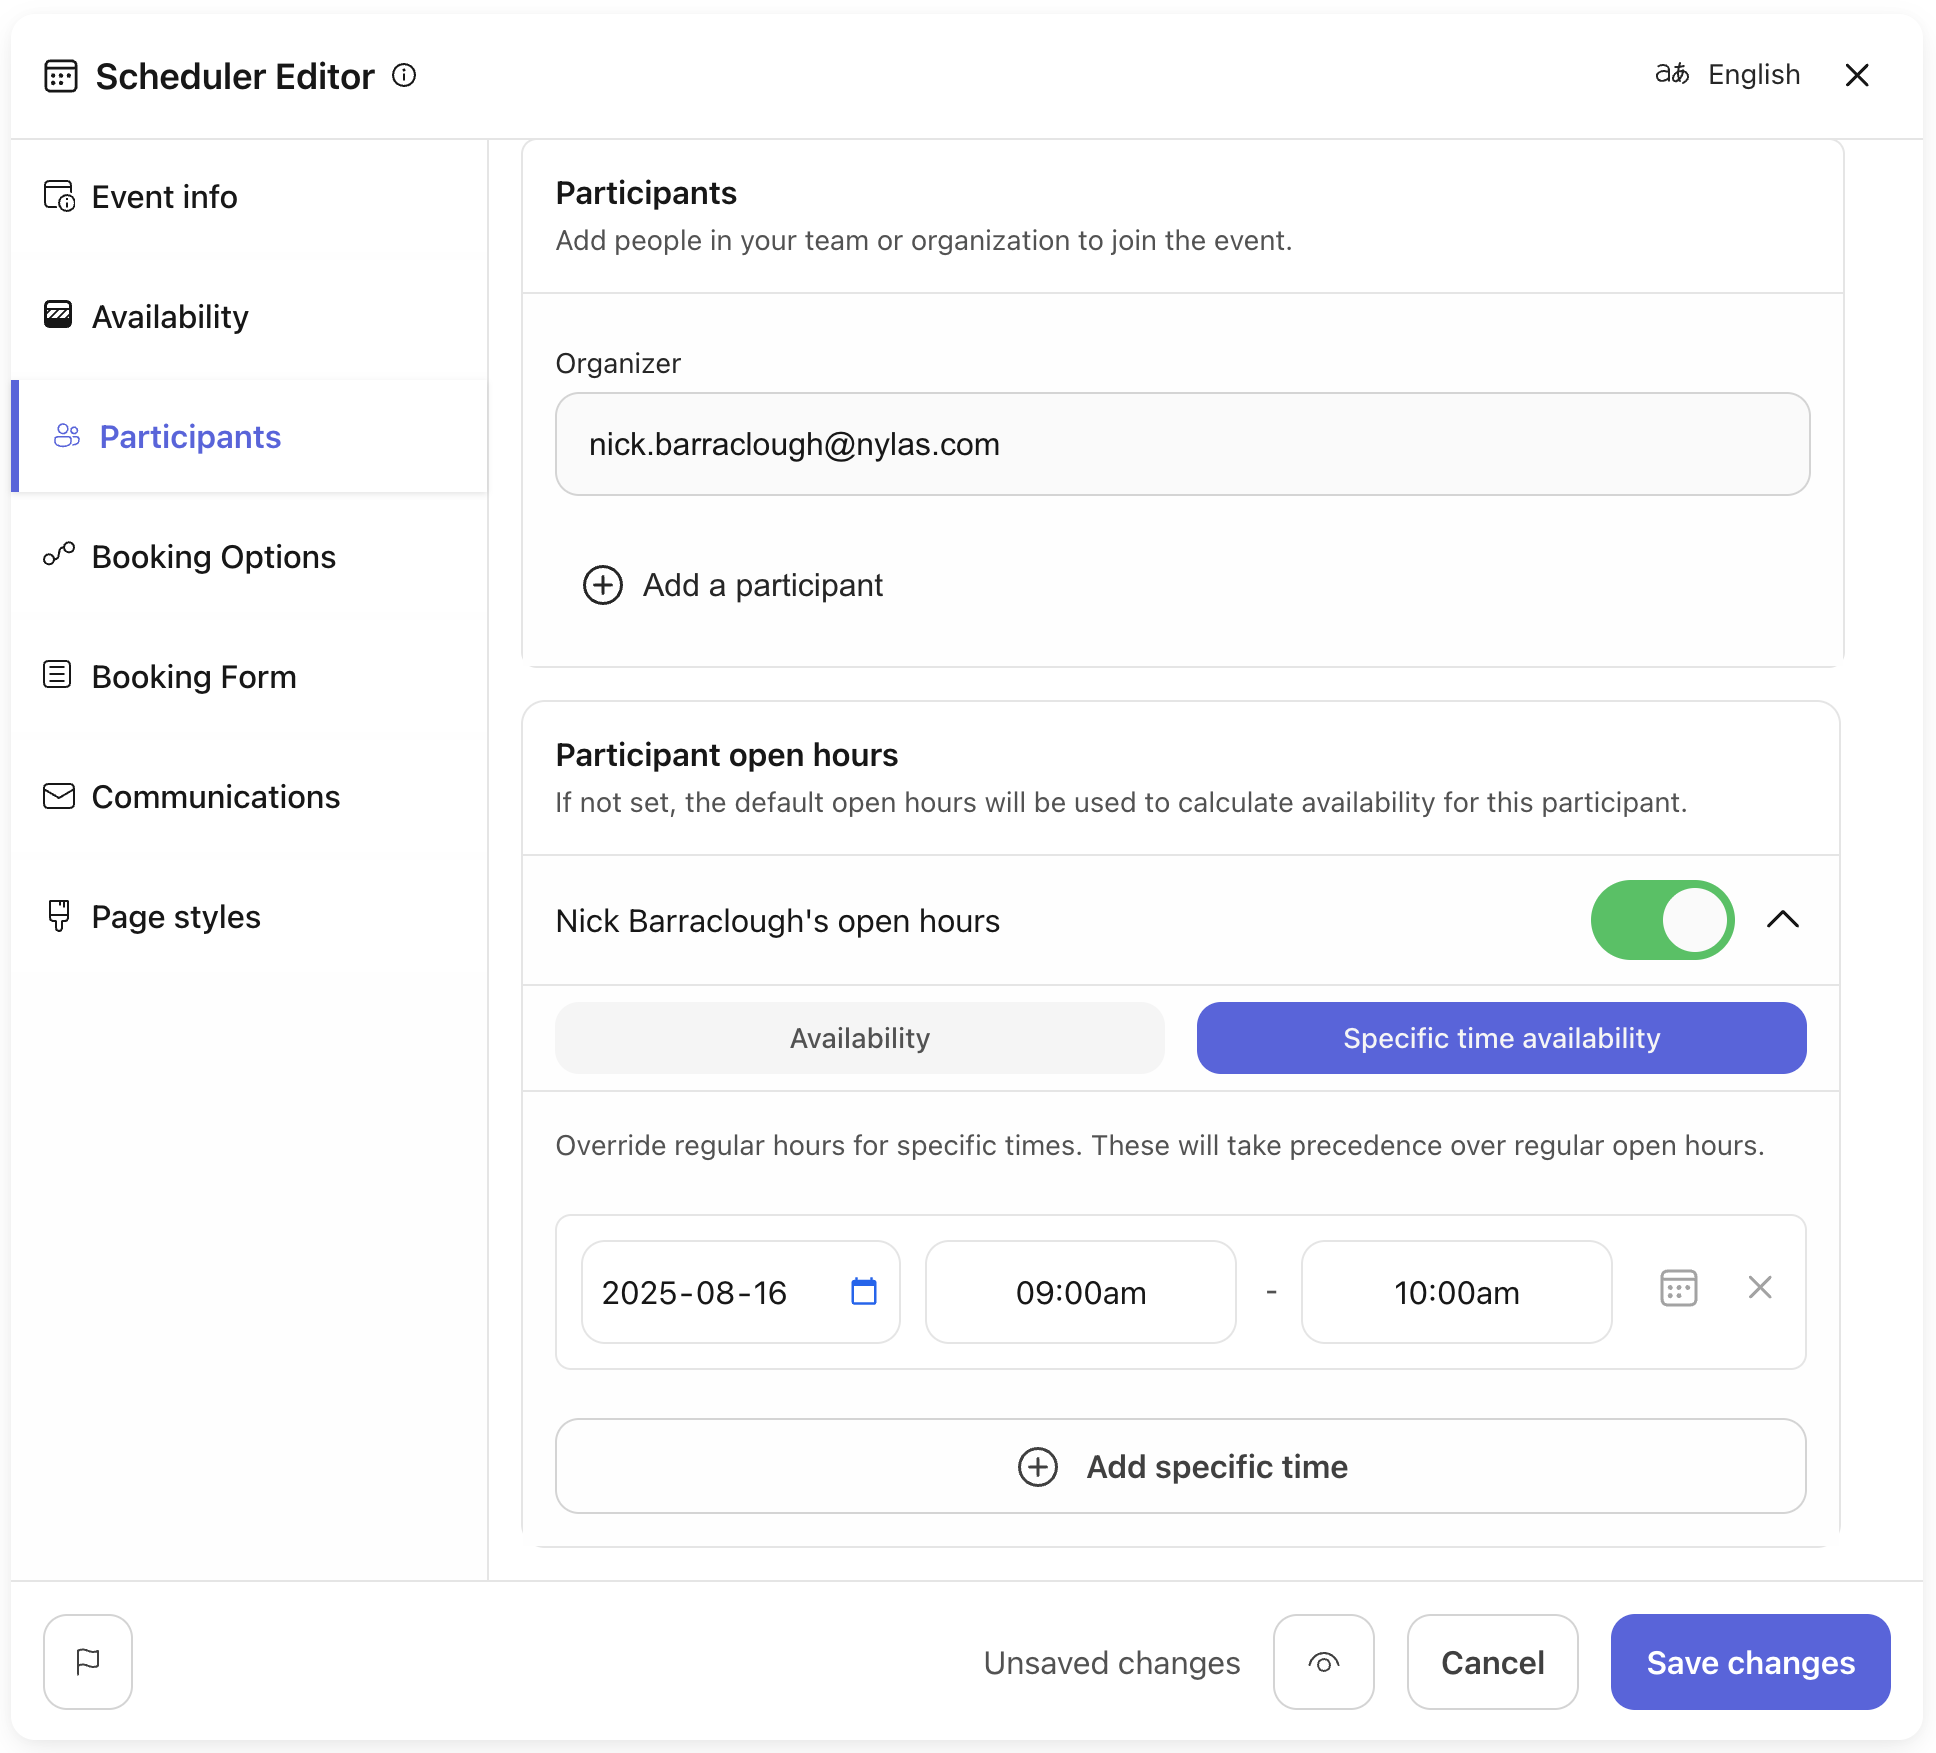Open the date picker for 2025-08-16

coord(864,1292)
